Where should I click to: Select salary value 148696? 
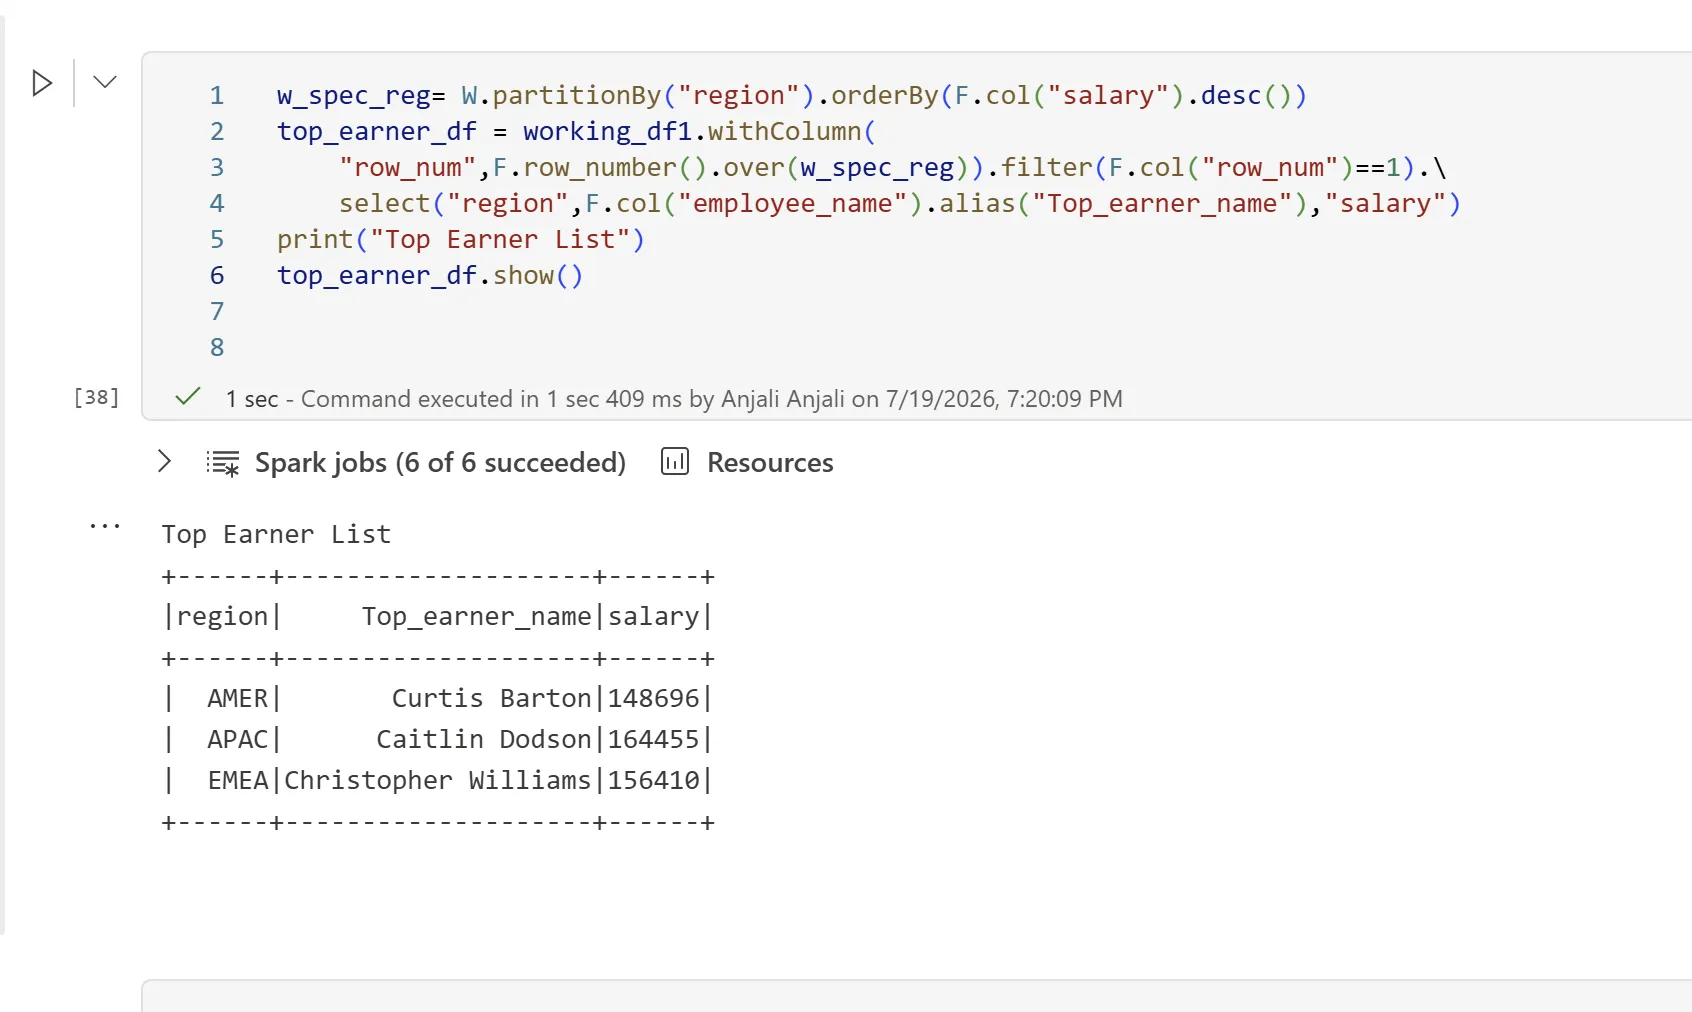click(x=654, y=698)
